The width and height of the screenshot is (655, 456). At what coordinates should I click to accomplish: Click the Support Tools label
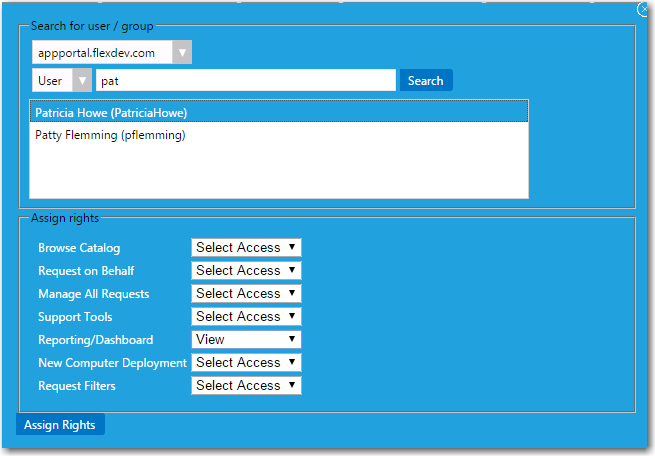[x=75, y=317]
